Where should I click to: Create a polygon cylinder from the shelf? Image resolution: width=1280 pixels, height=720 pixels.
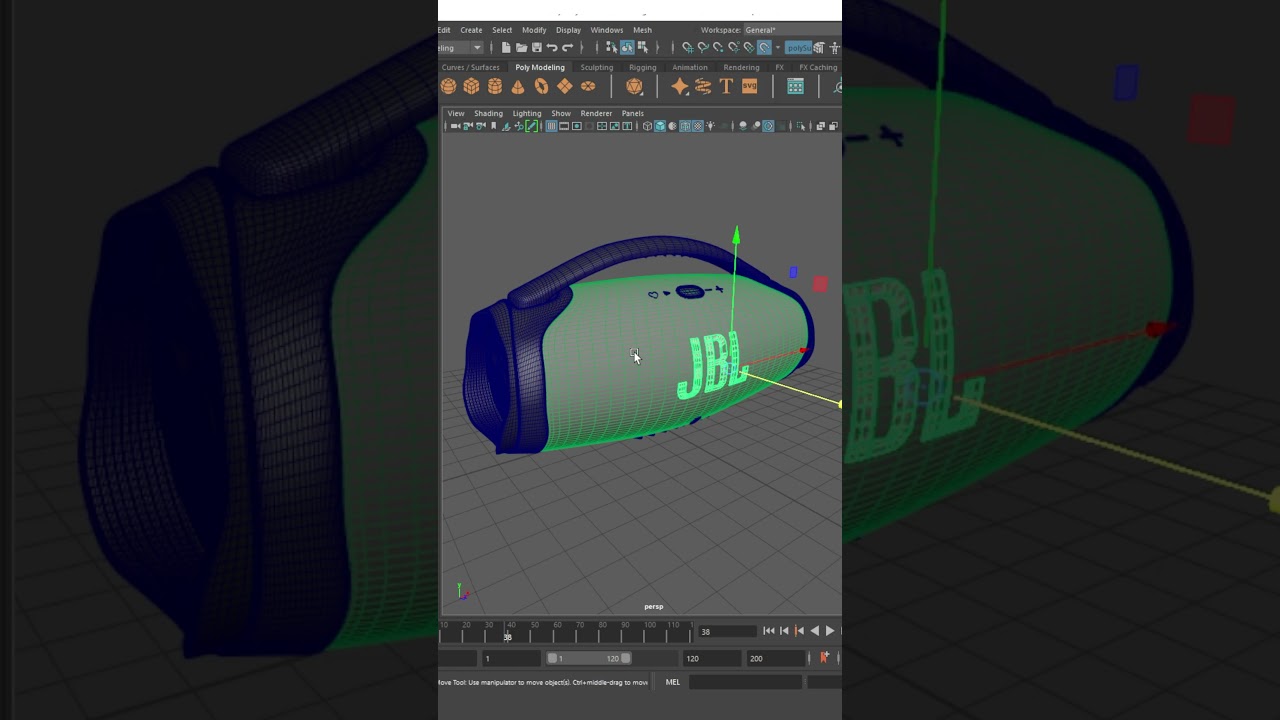click(495, 87)
